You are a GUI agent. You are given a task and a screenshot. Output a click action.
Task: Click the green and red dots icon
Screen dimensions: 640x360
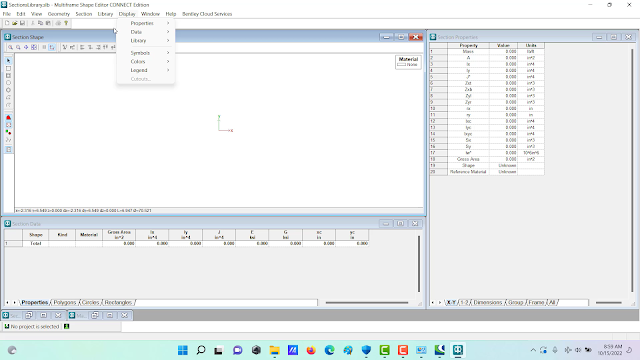(x=9, y=132)
